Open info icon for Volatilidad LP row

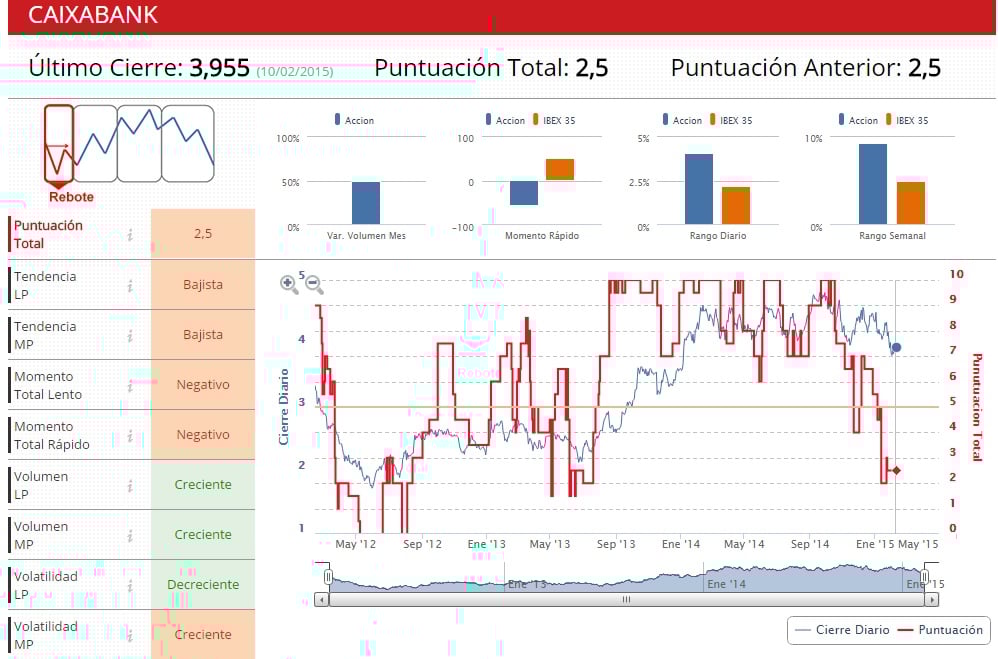pos(130,586)
